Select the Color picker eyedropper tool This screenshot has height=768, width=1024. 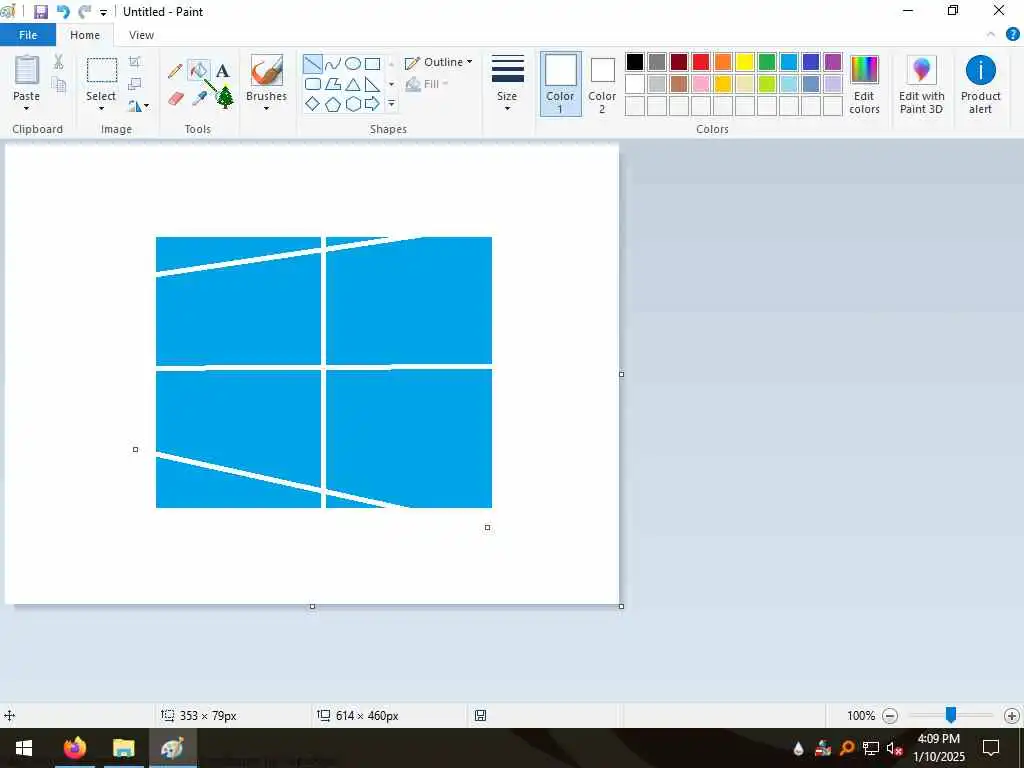[x=199, y=99]
